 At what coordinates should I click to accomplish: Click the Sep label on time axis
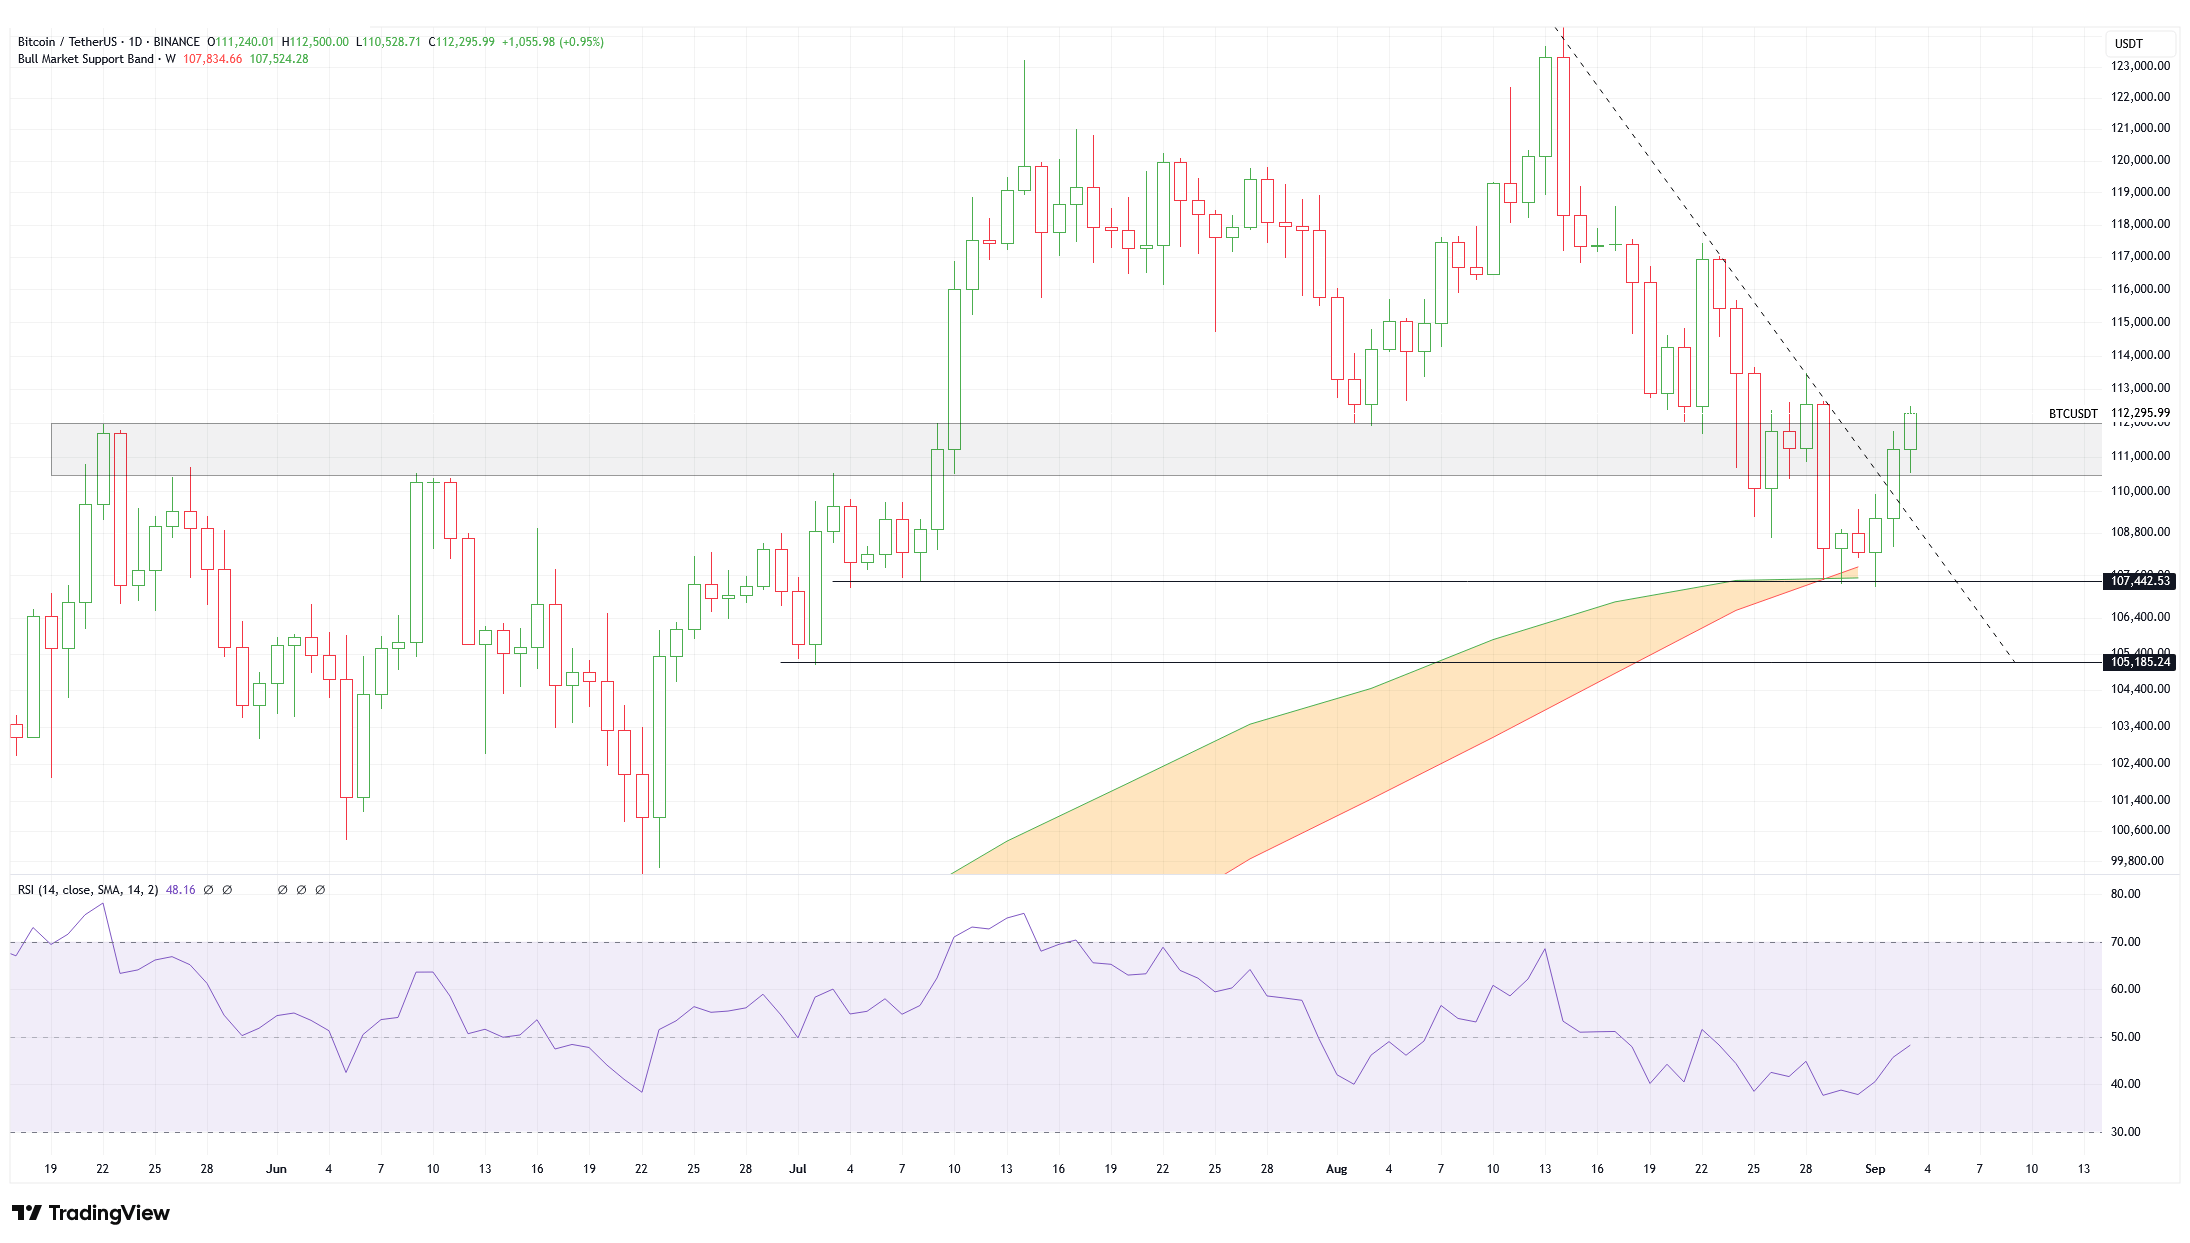point(1875,1169)
